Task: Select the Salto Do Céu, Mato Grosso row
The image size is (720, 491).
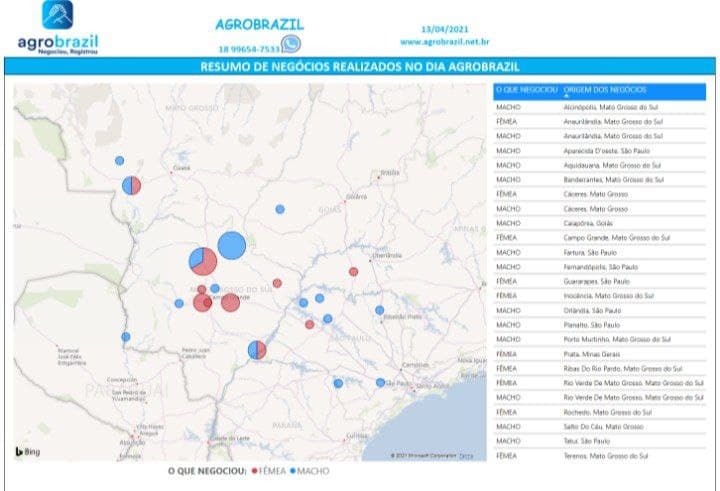Action: click(600, 427)
